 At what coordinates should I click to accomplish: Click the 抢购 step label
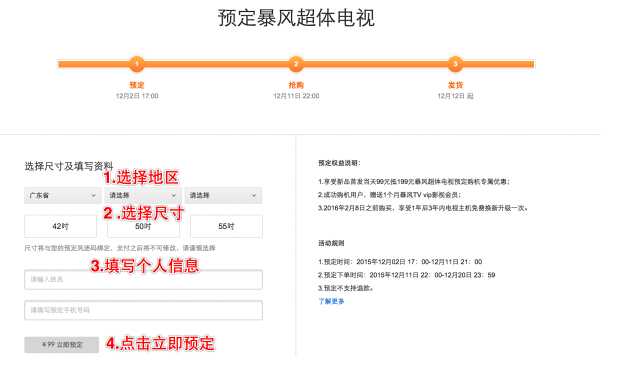[296, 85]
